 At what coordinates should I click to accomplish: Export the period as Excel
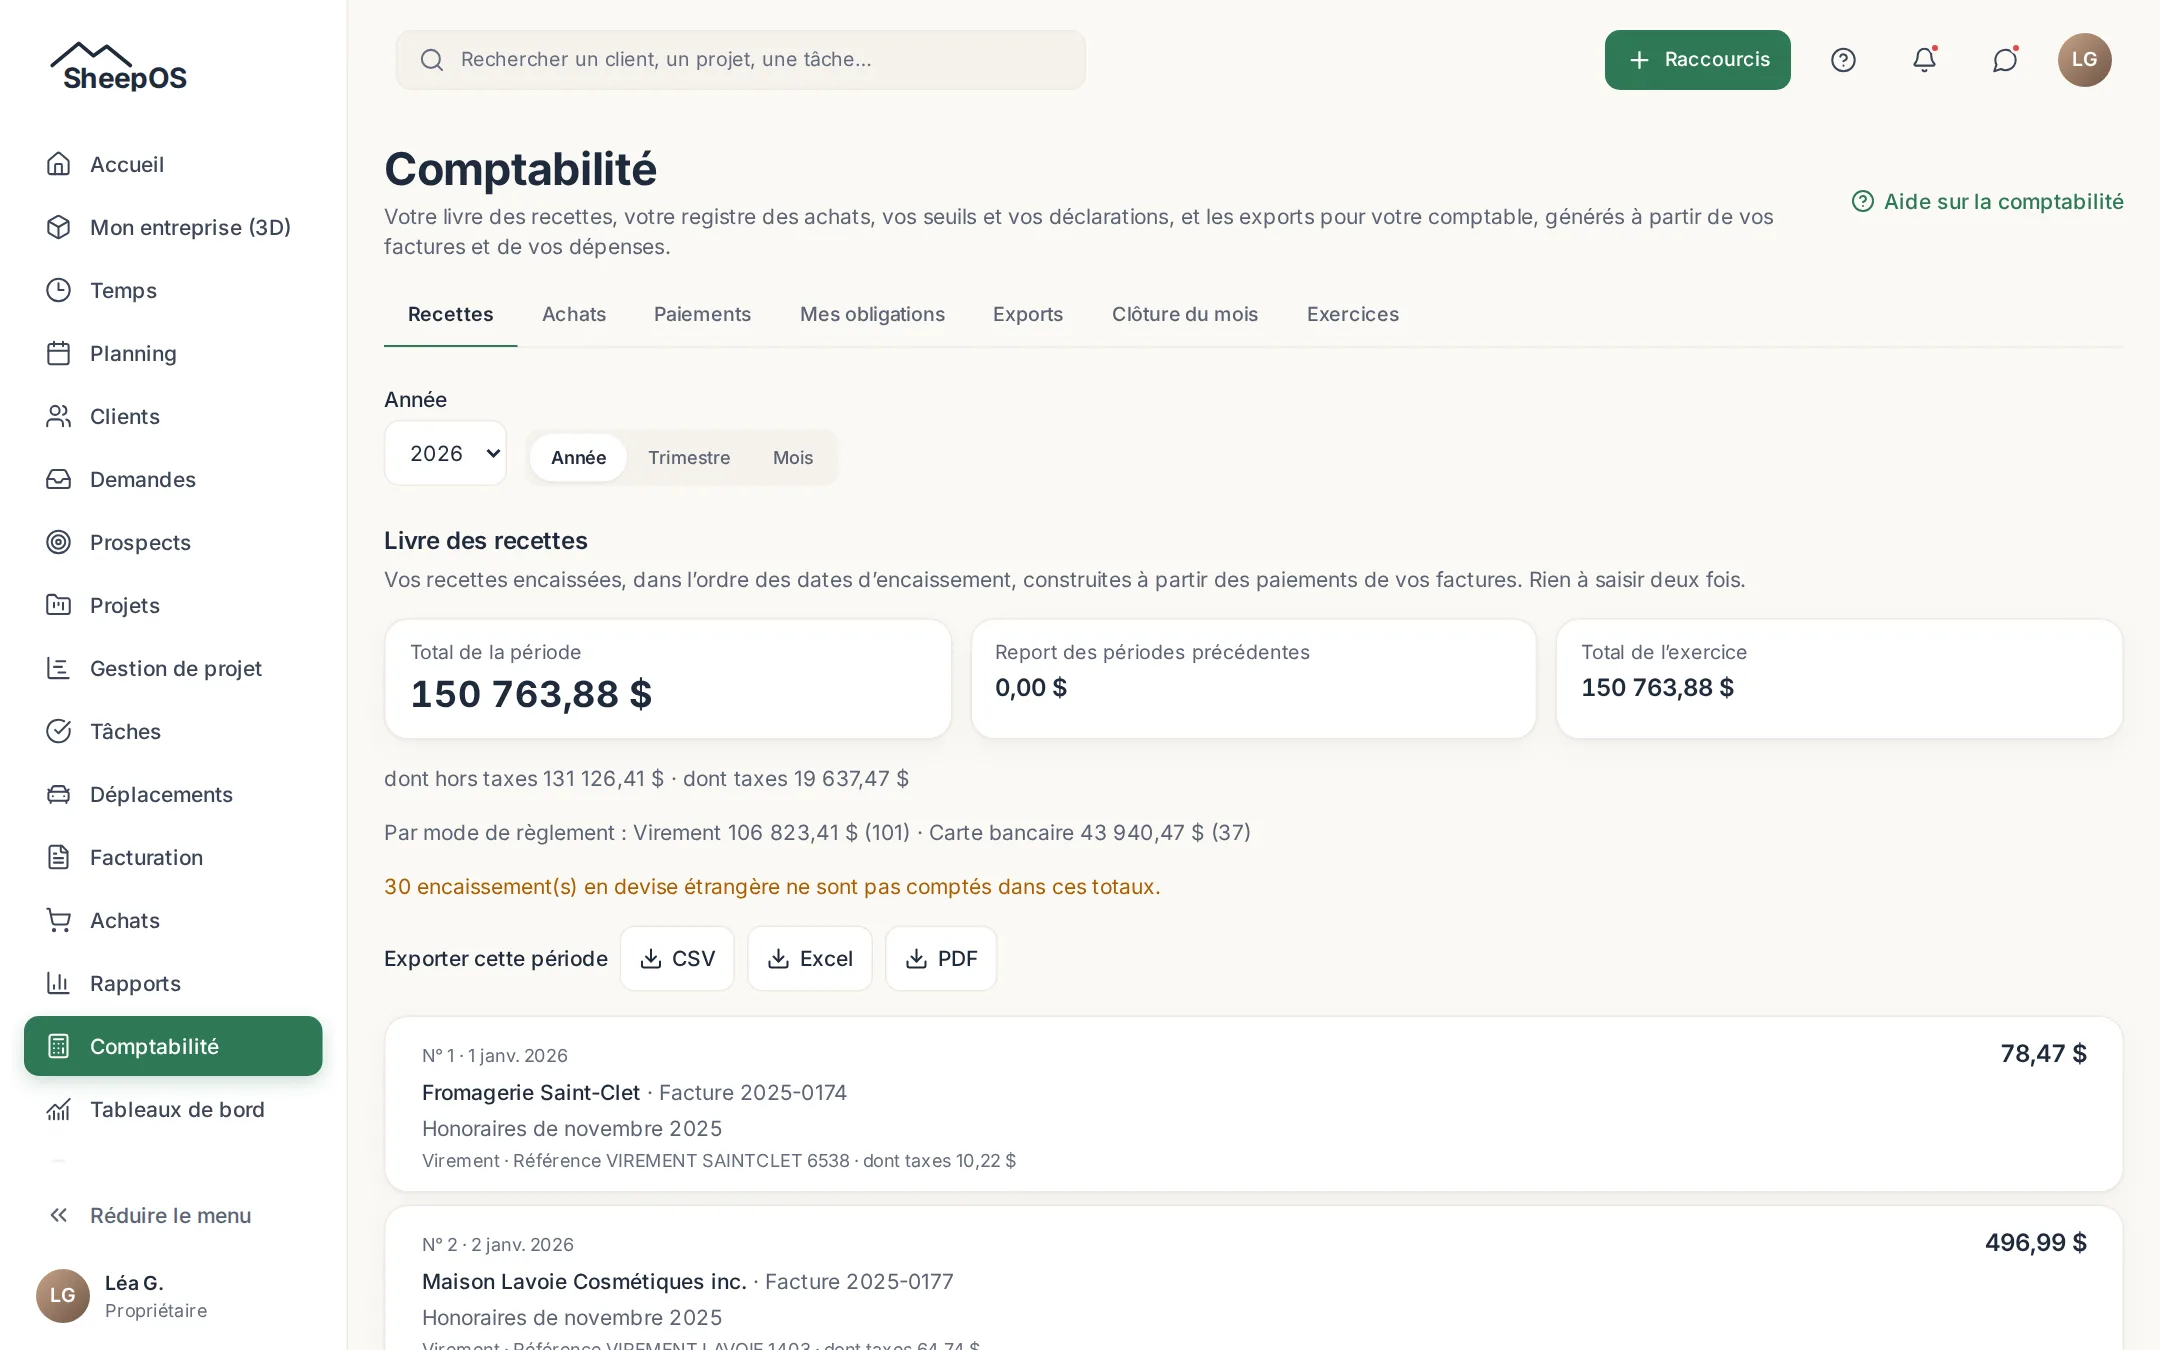810,958
